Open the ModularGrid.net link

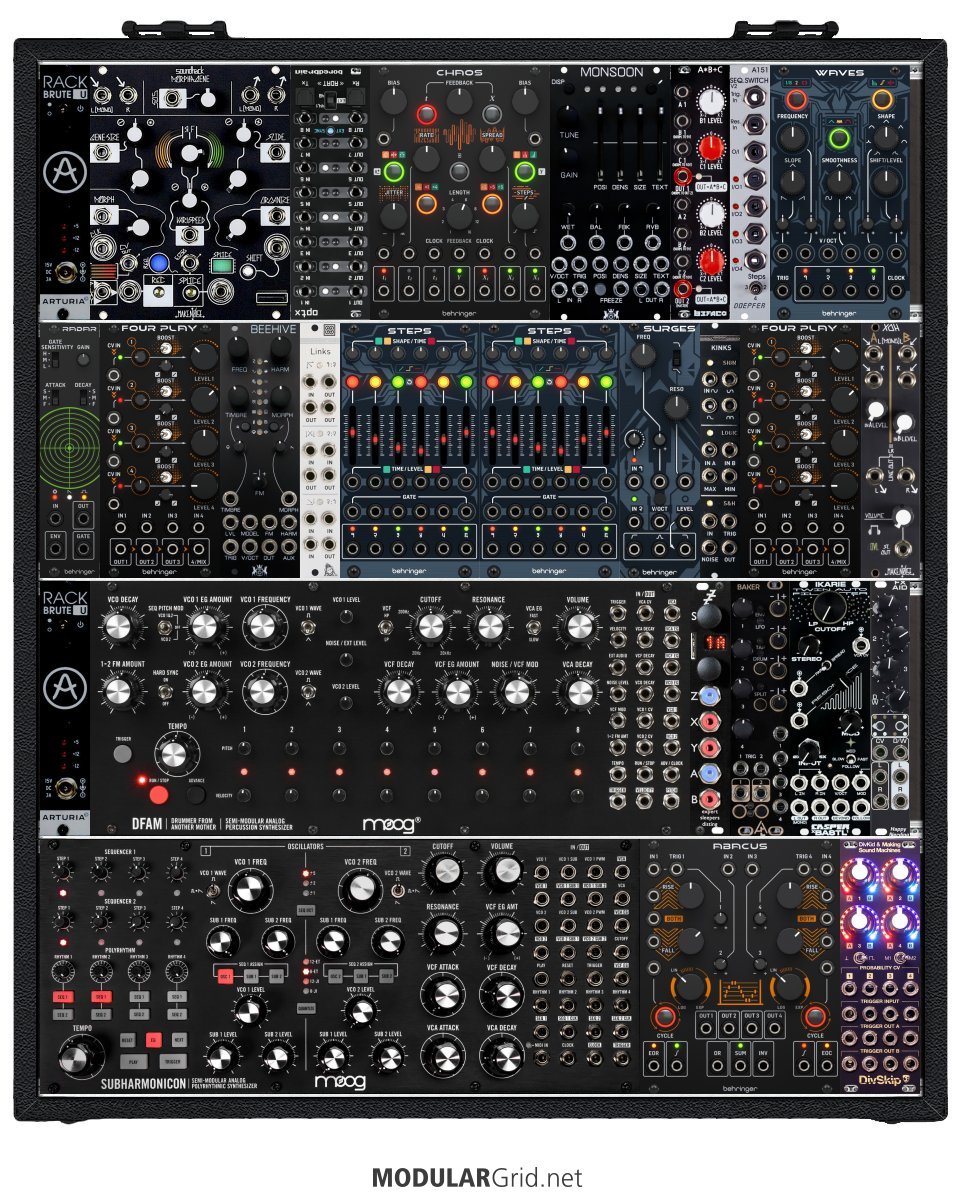point(476,1177)
